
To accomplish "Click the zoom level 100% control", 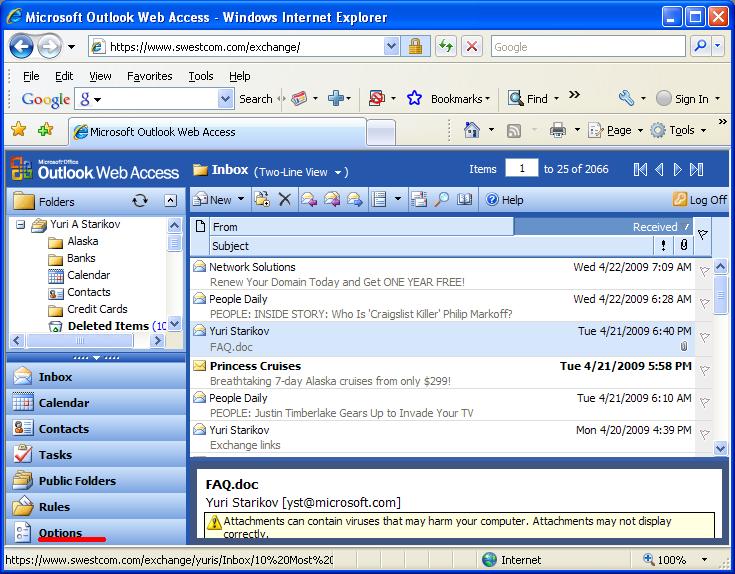I will pyautogui.click(x=674, y=559).
